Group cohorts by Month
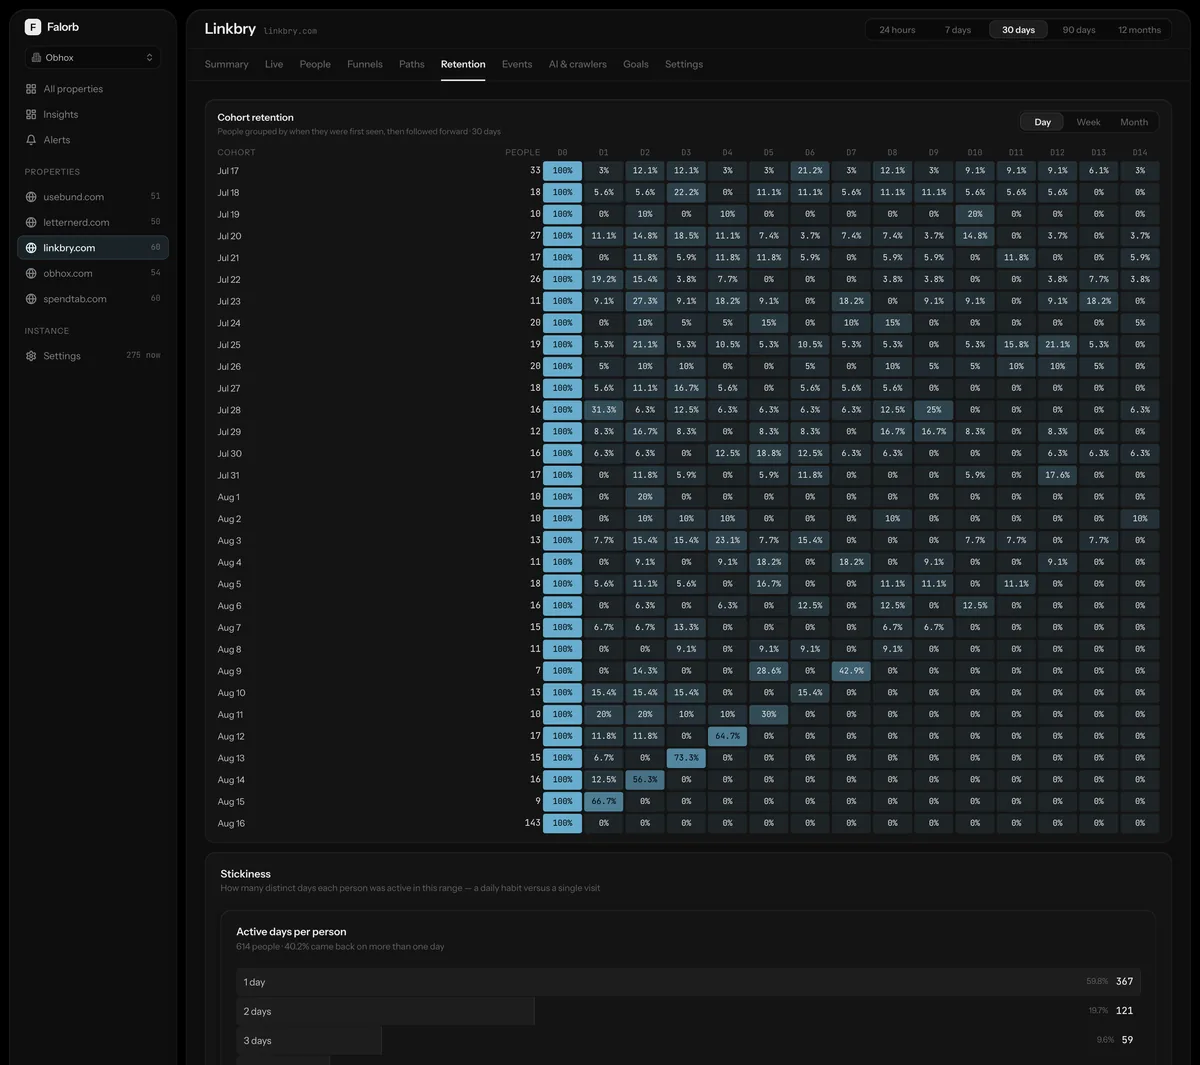Image resolution: width=1200 pixels, height=1065 pixels. pos(1134,122)
